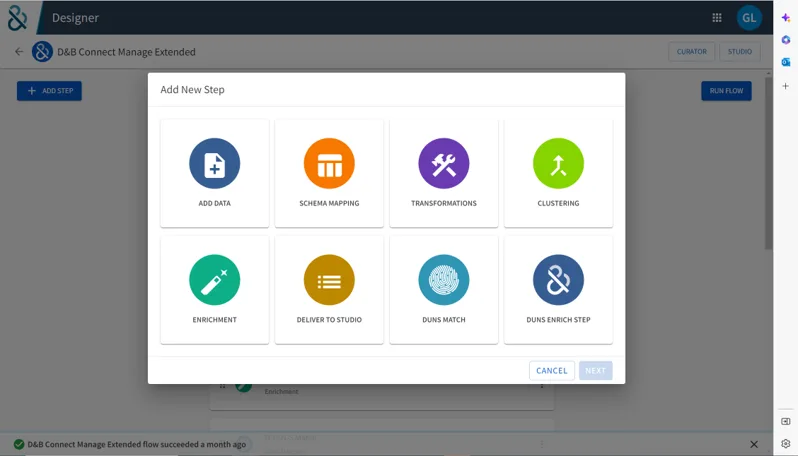The height and width of the screenshot is (456, 798).
Task: Choose the Schema Mapping step icon
Action: point(329,163)
